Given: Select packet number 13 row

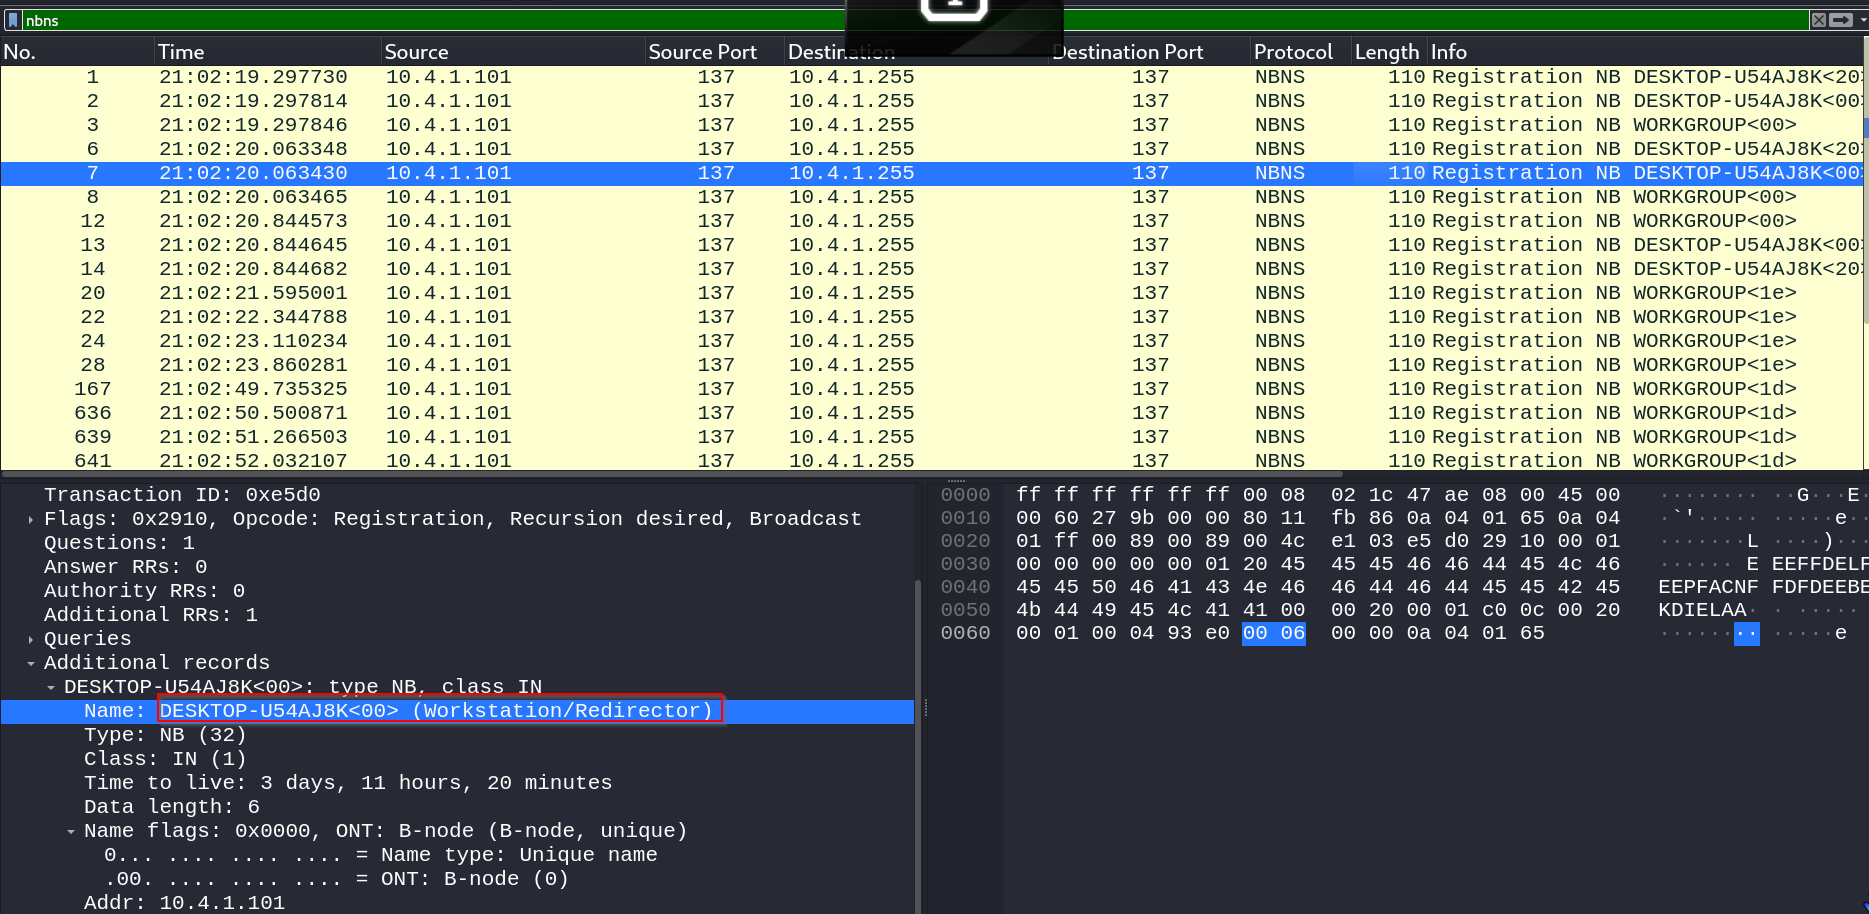Looking at the screenshot, I should point(930,245).
